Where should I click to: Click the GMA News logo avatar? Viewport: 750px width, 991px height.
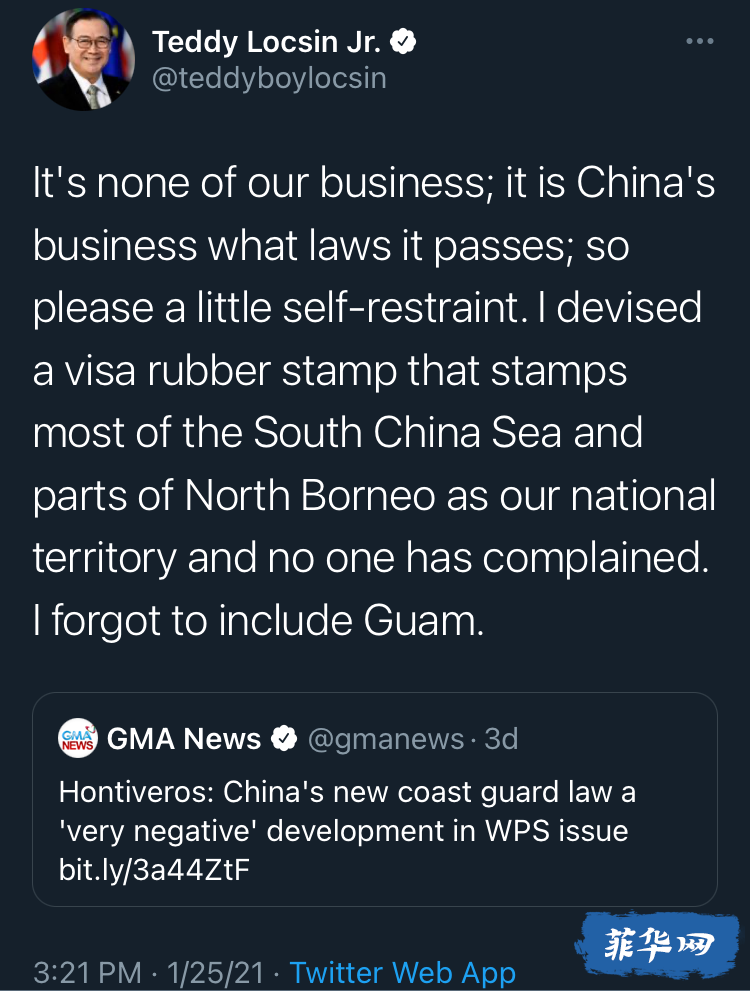pos(78,738)
